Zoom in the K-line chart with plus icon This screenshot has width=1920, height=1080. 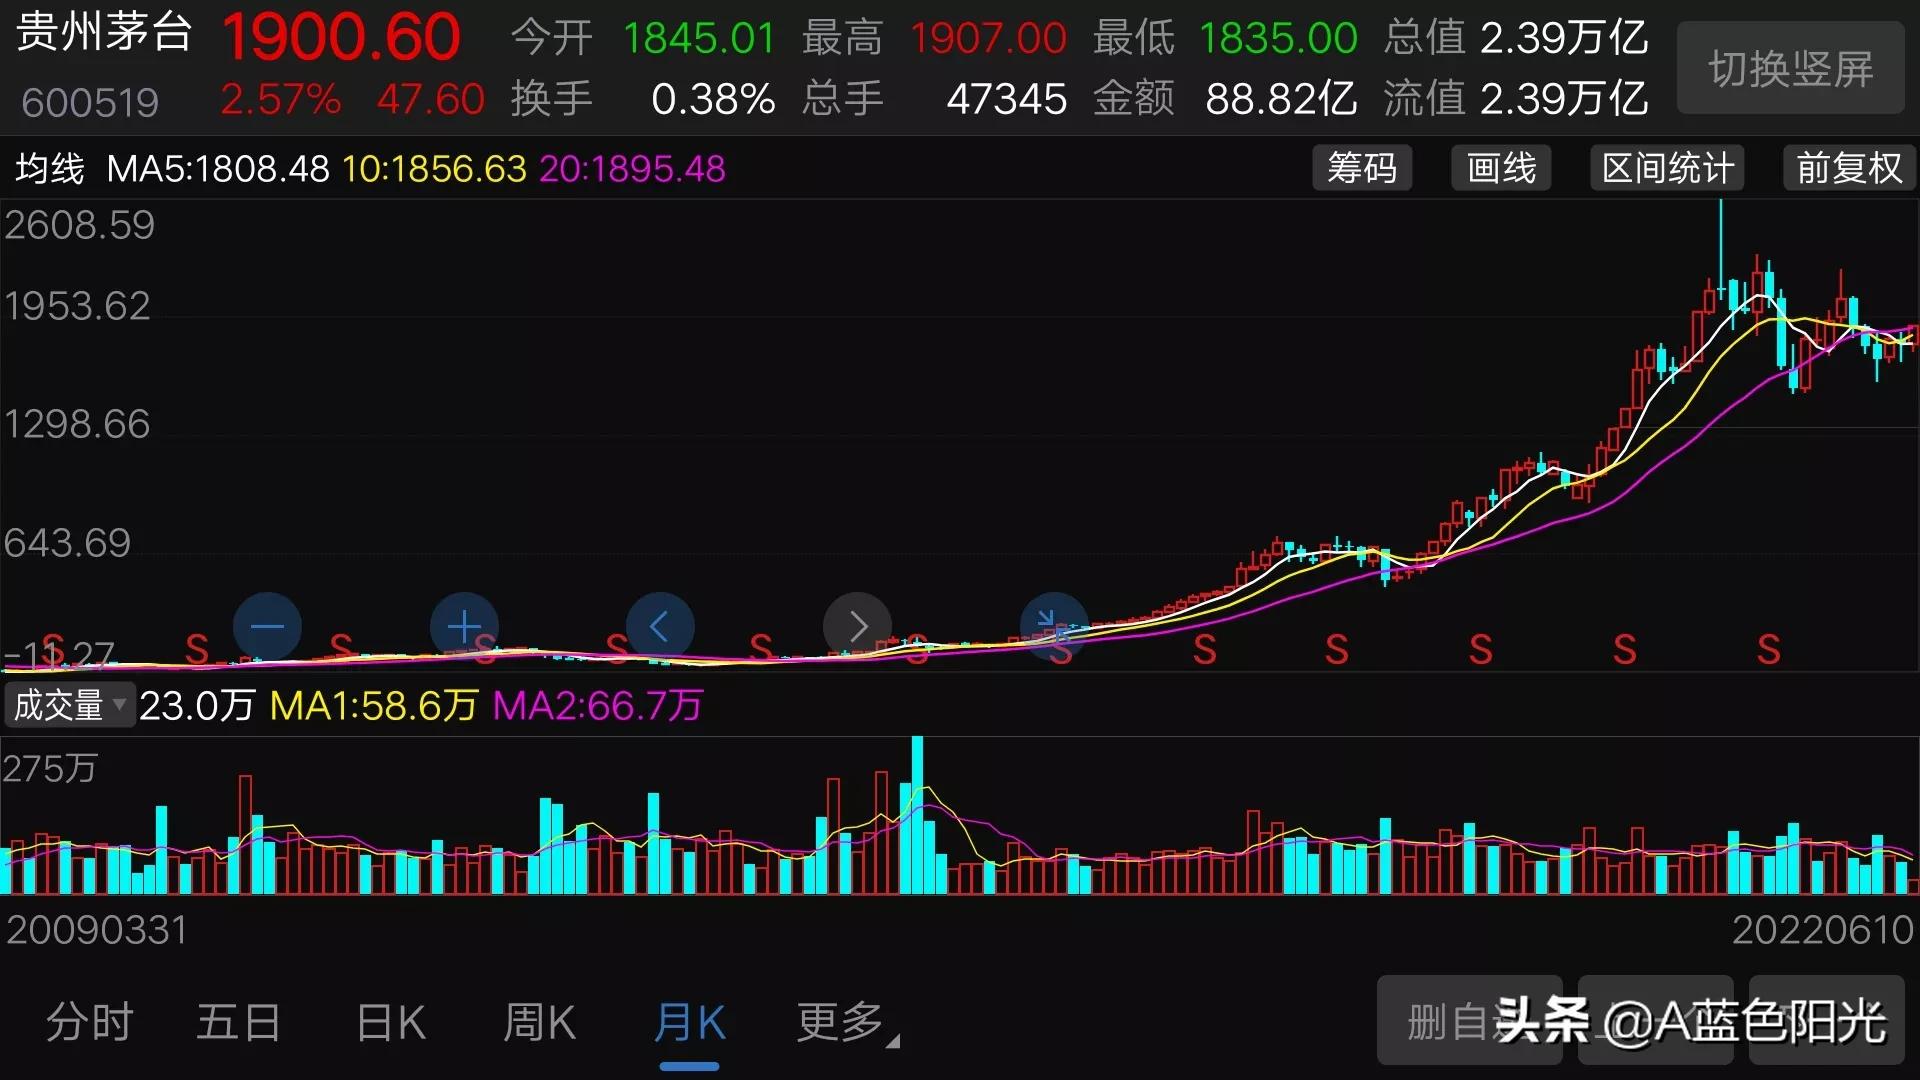(x=463, y=626)
